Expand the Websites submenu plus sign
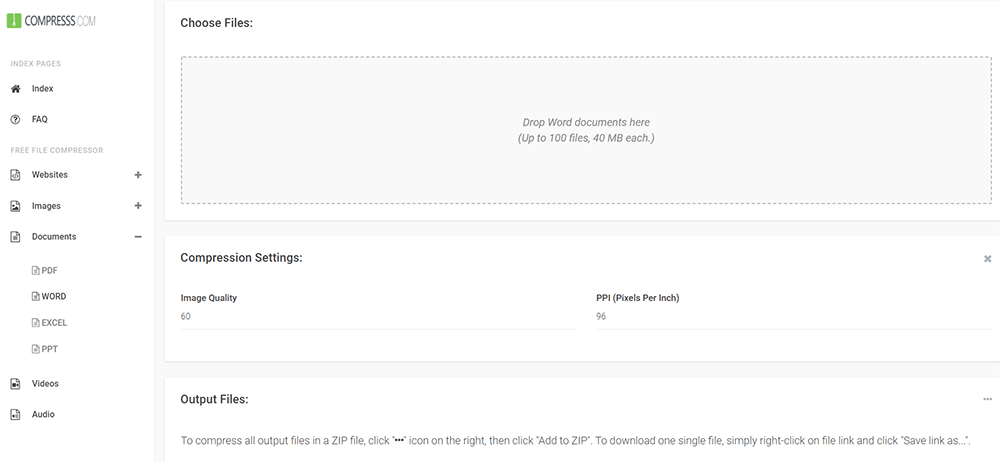 pyautogui.click(x=138, y=175)
